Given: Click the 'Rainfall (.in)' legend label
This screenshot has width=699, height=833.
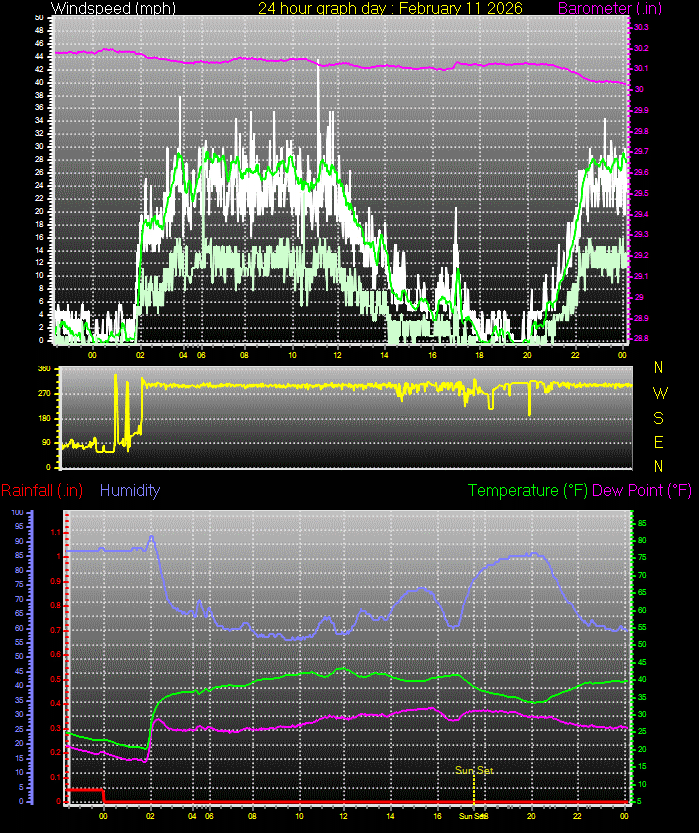Looking at the screenshot, I should (x=42, y=490).
